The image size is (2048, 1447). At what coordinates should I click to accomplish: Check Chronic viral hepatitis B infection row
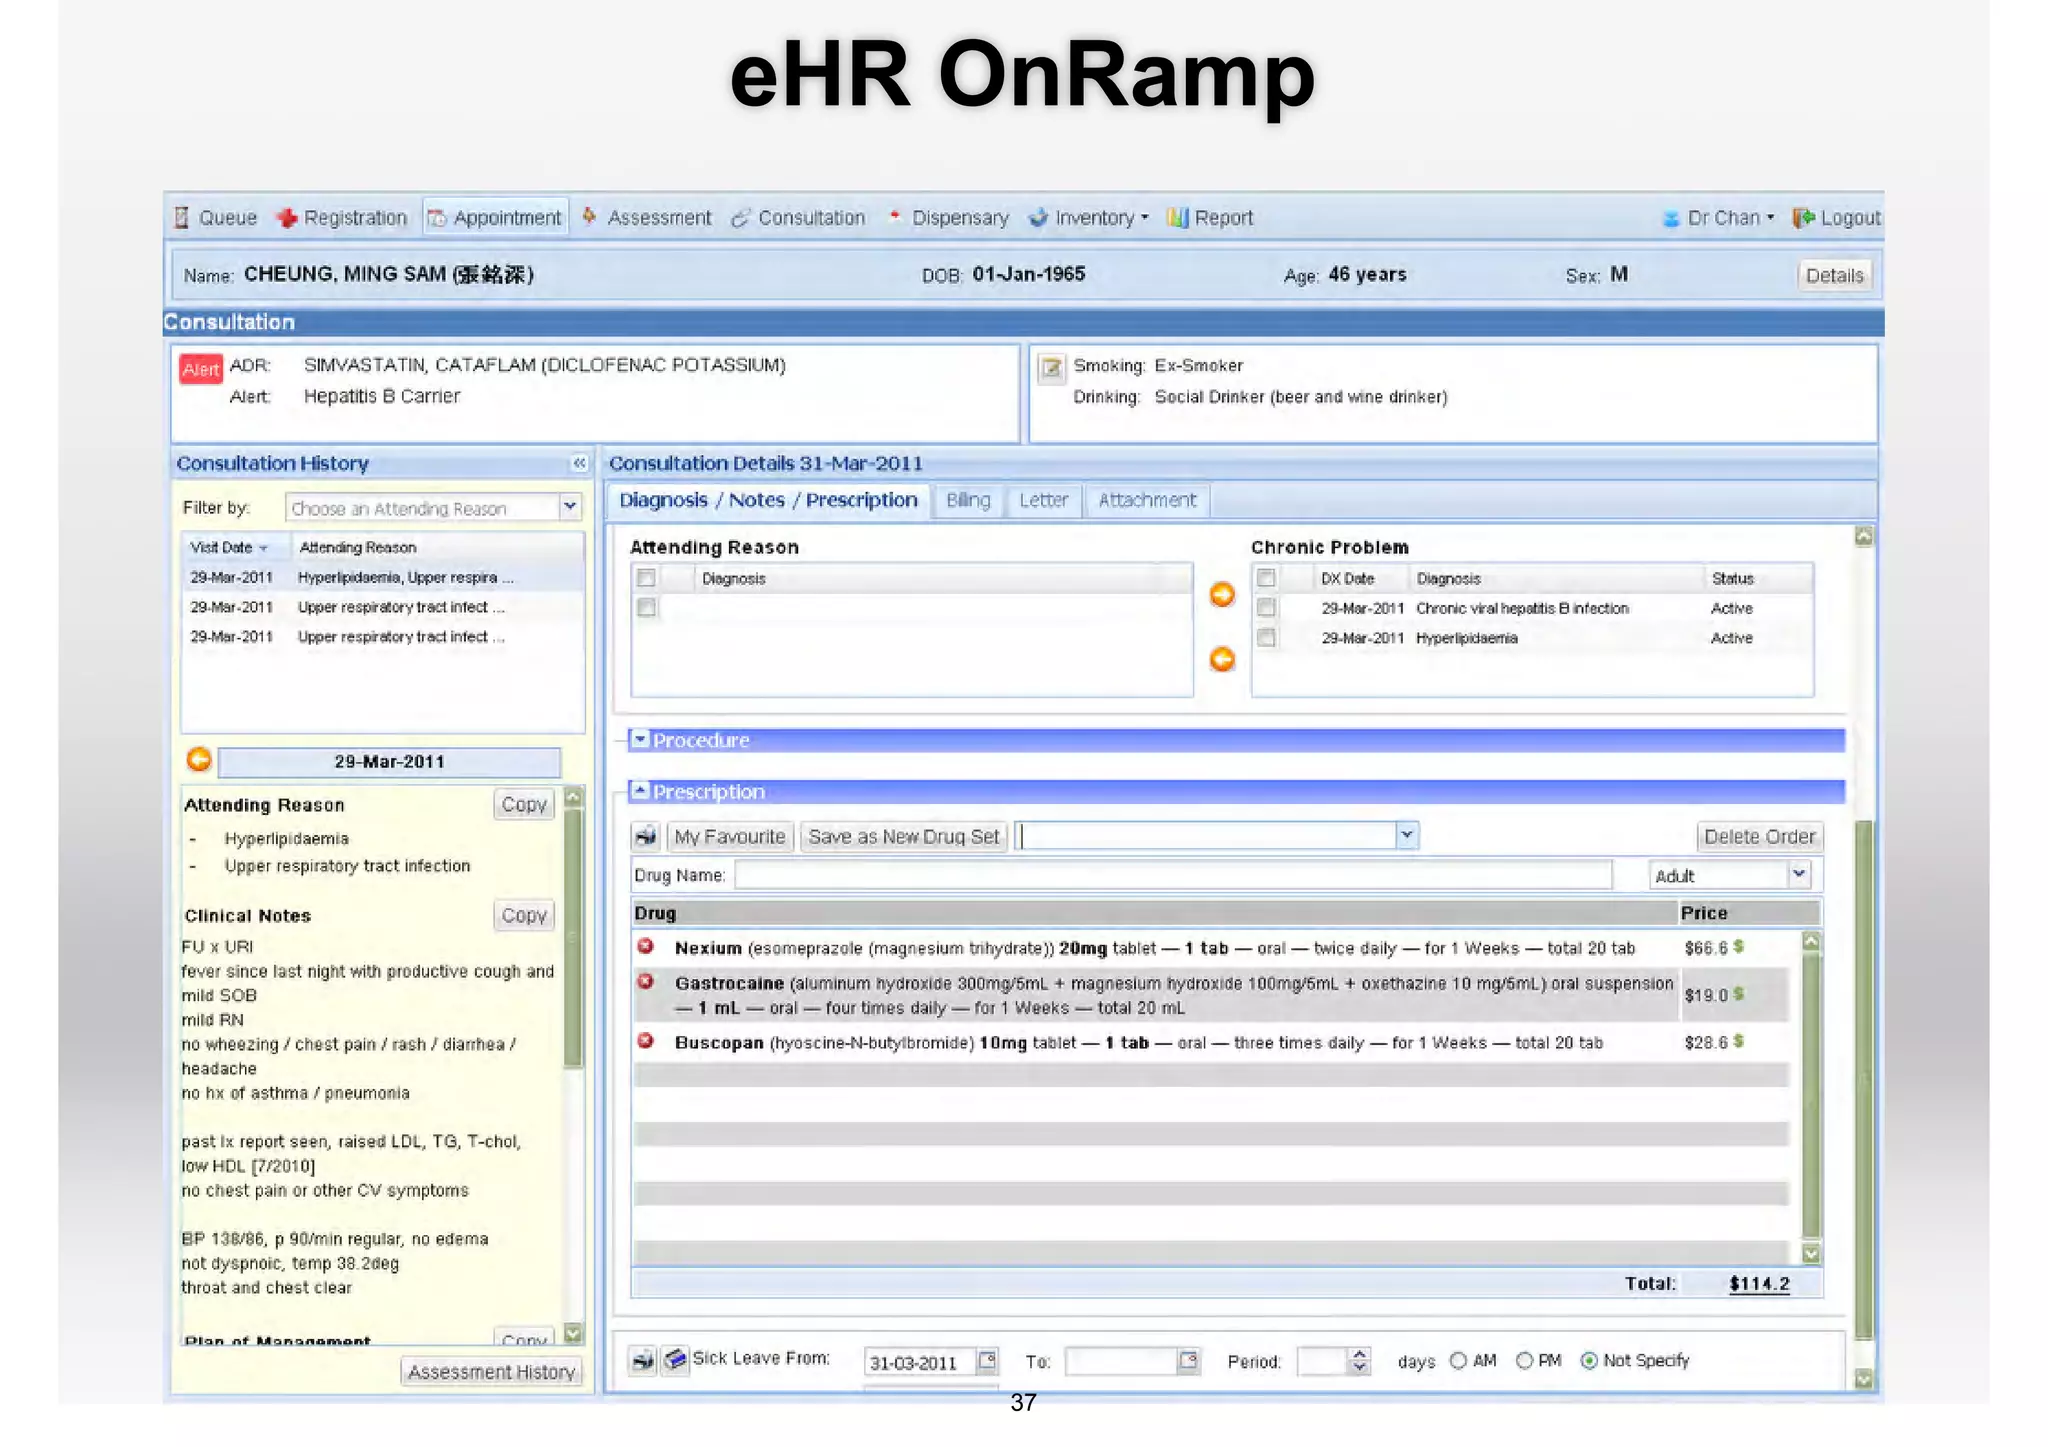1266,607
